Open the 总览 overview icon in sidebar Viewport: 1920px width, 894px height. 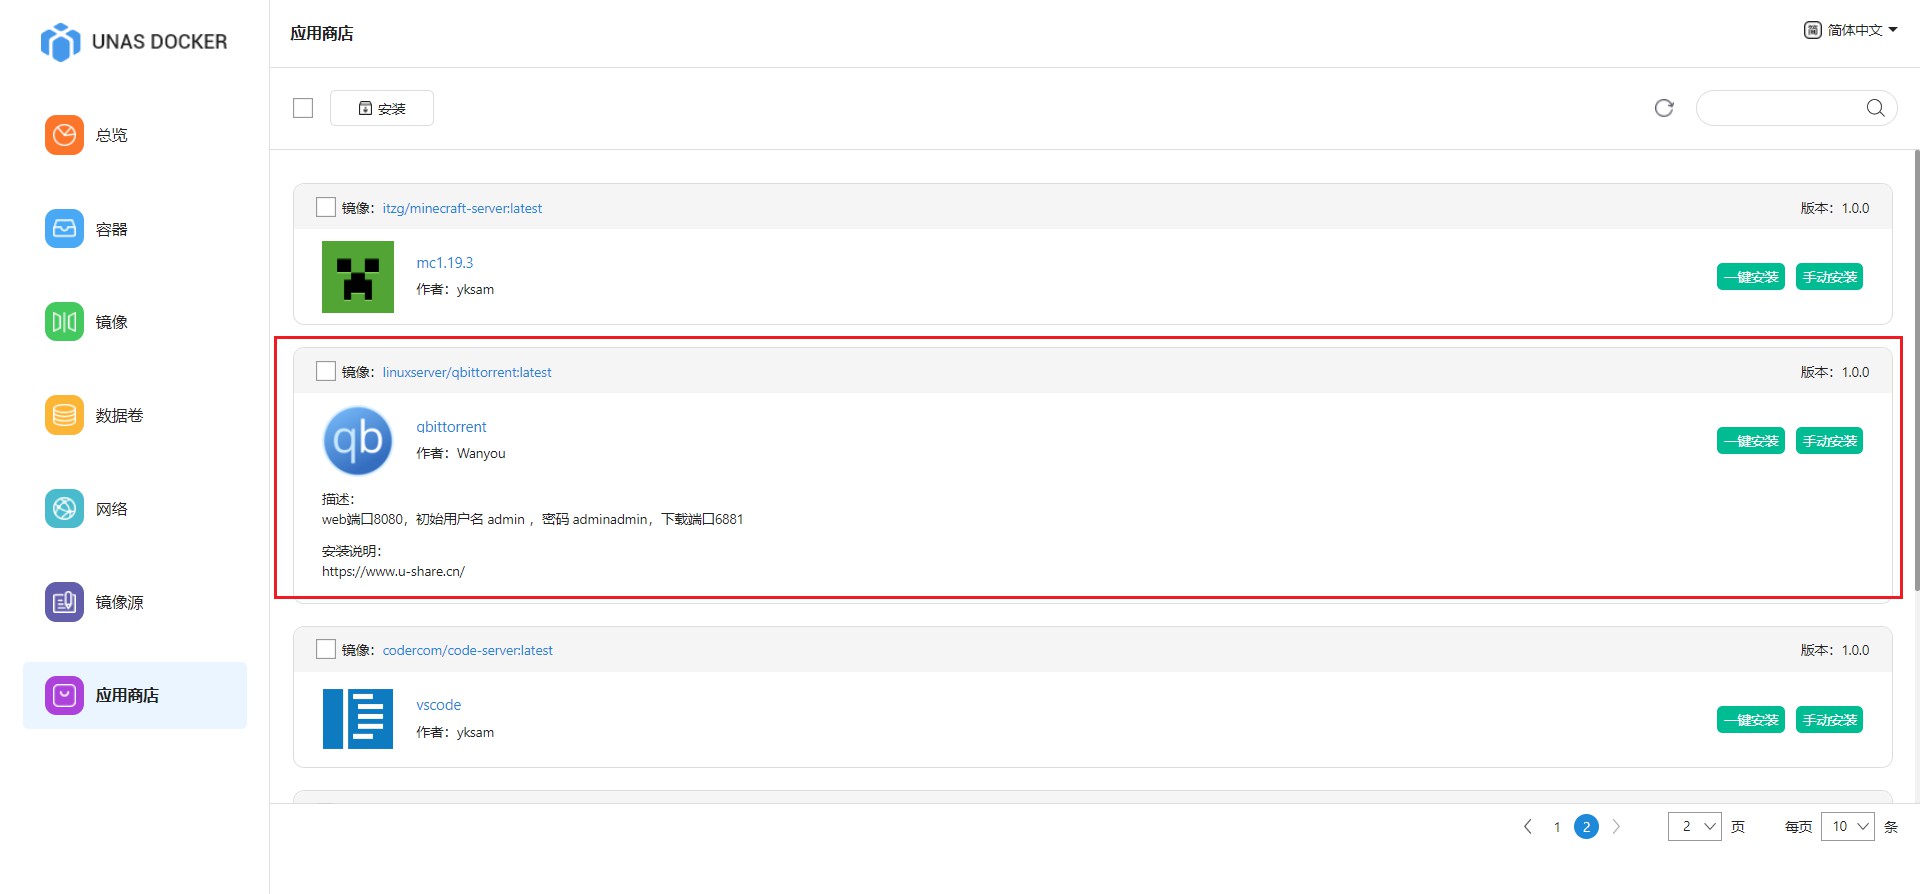click(64, 135)
